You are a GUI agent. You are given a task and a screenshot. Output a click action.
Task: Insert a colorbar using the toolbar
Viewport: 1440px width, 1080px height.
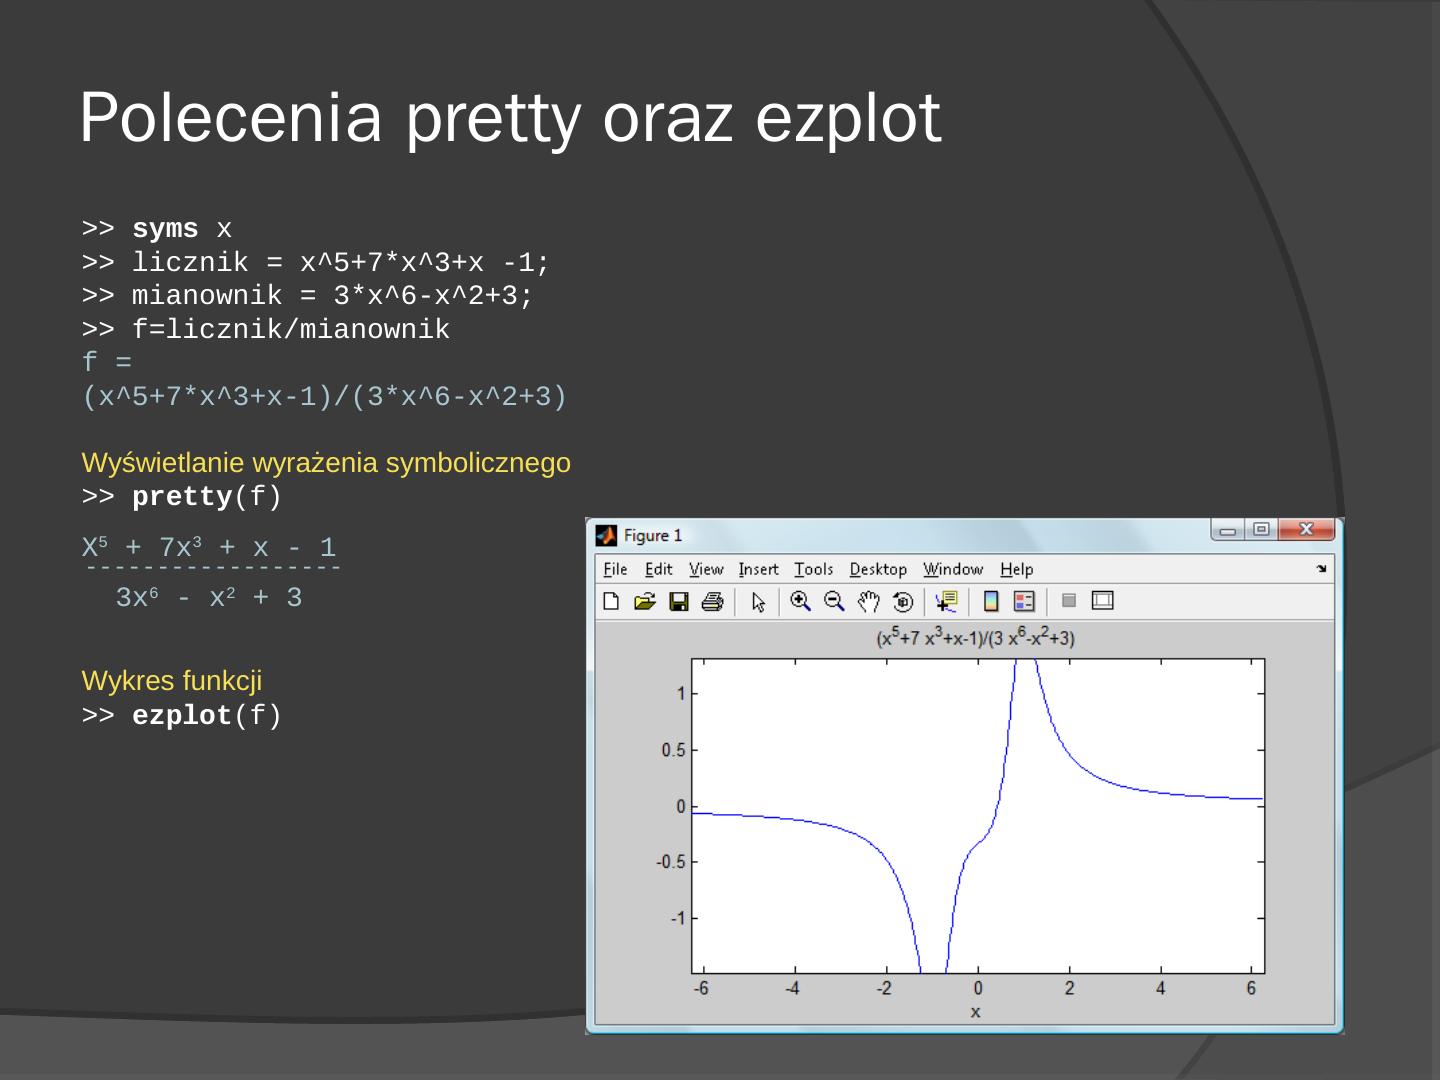tap(991, 601)
